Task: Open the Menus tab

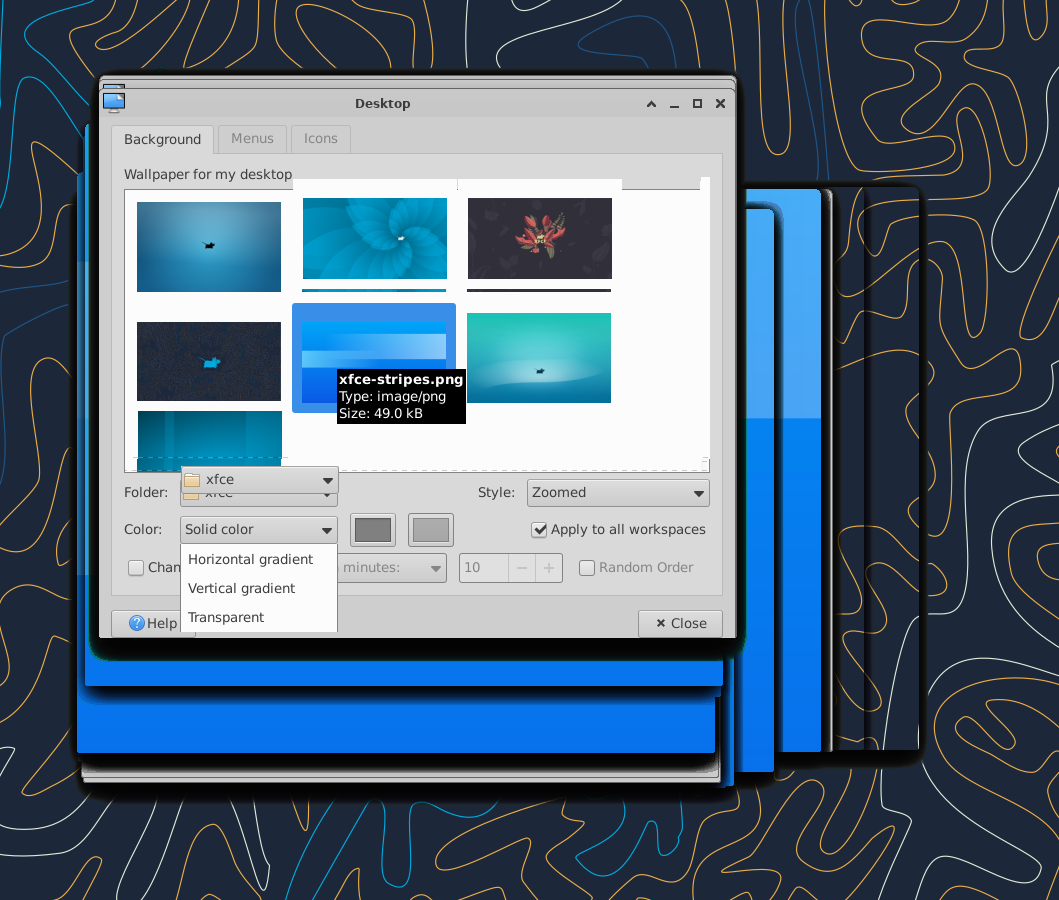Action: pyautogui.click(x=252, y=139)
